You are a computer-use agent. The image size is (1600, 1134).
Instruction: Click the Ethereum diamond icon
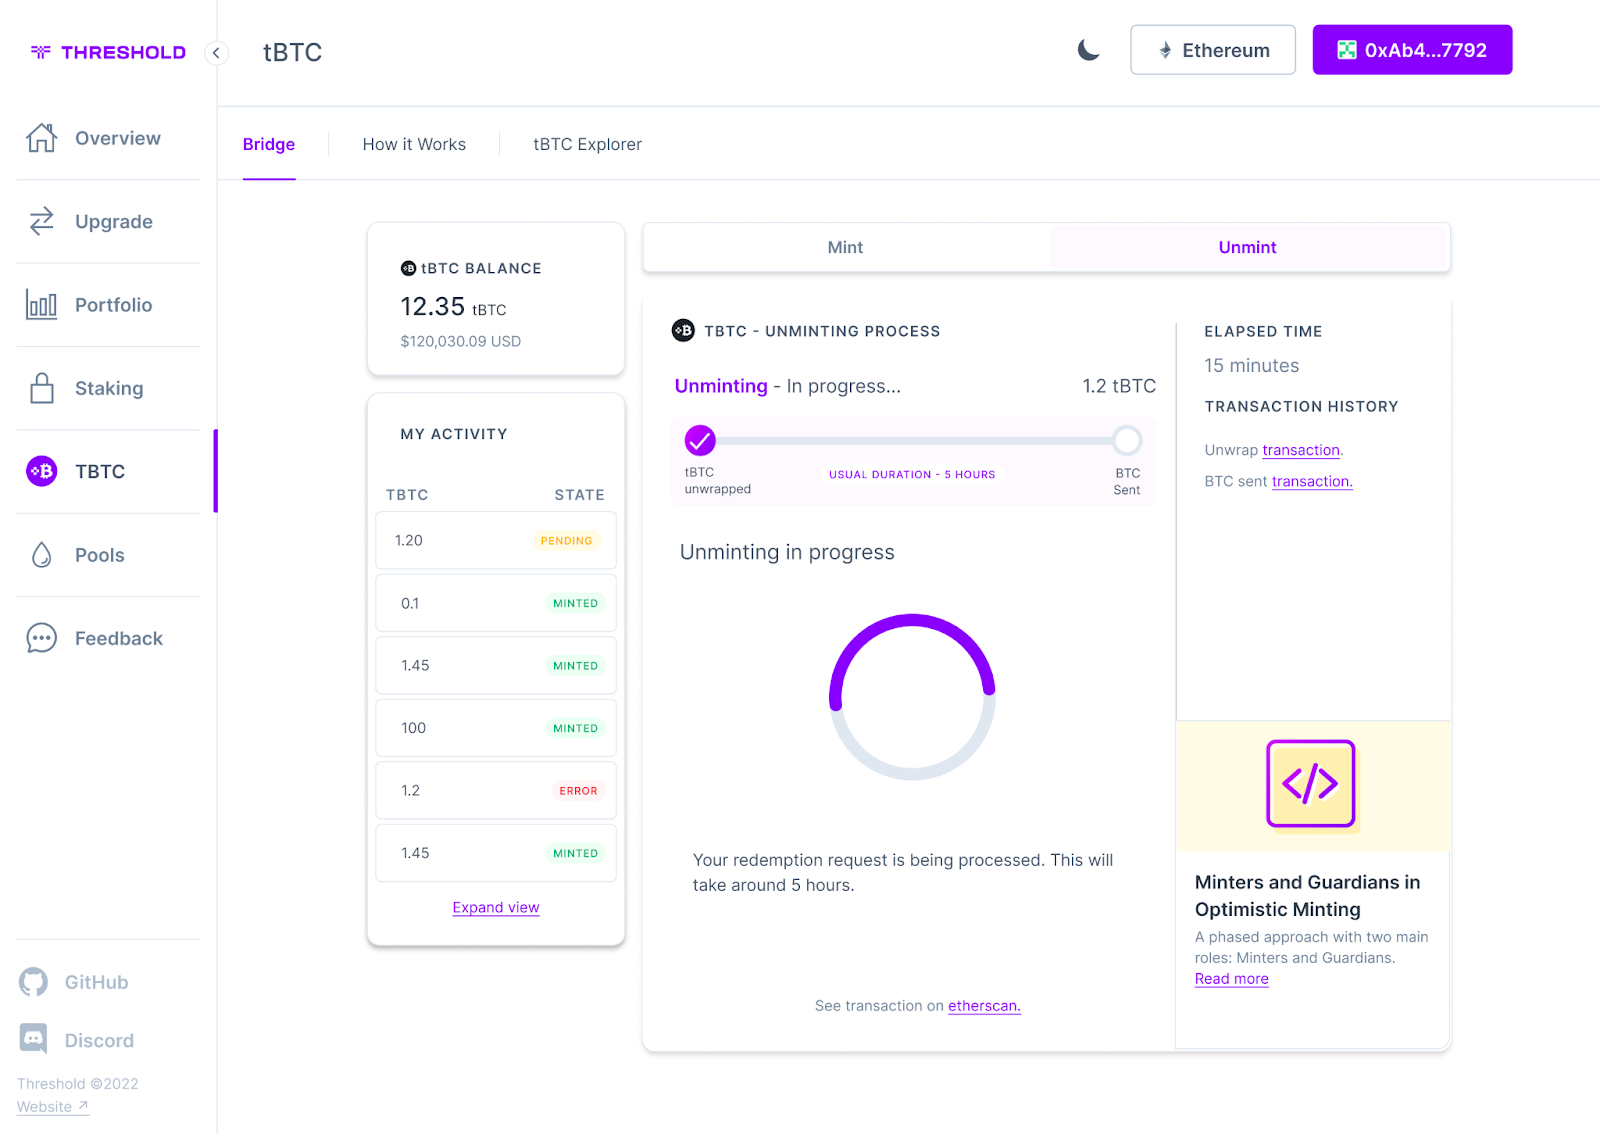coord(1166,50)
